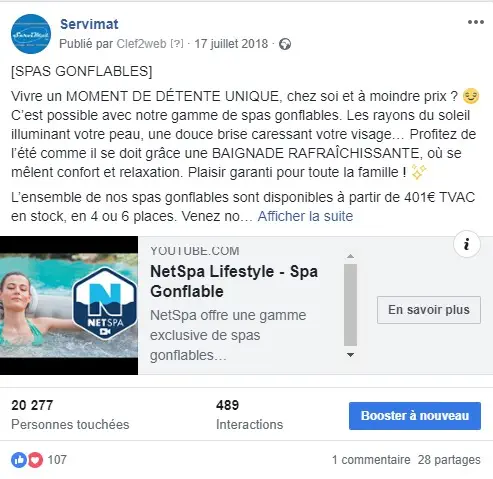
Task: Click the info circle icon on link preview
Action: (467, 244)
